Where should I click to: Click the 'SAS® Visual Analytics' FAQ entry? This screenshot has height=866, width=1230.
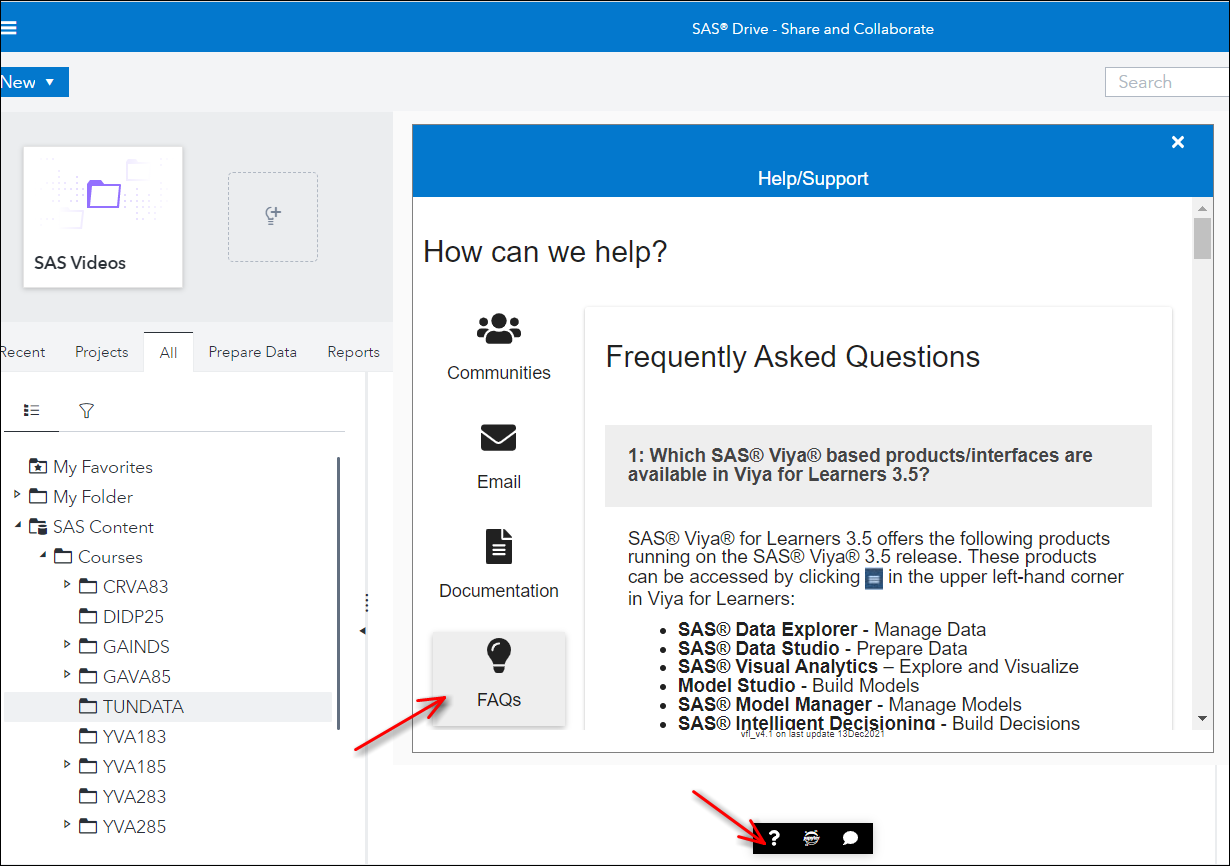[x=878, y=667]
